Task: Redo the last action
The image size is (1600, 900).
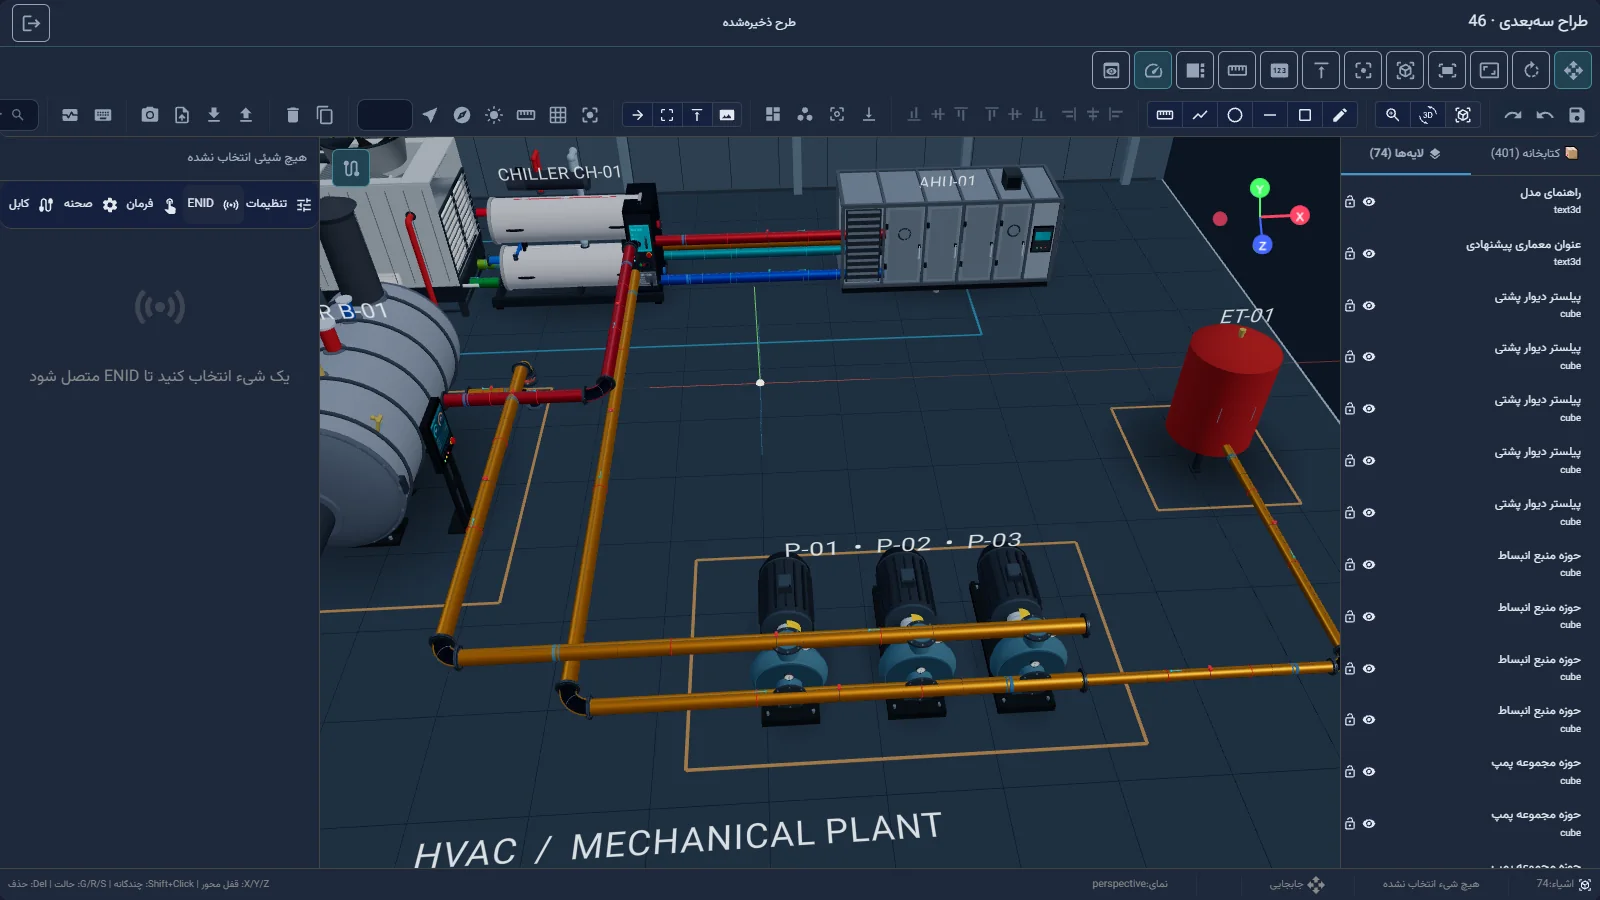Action: pyautogui.click(x=1513, y=115)
